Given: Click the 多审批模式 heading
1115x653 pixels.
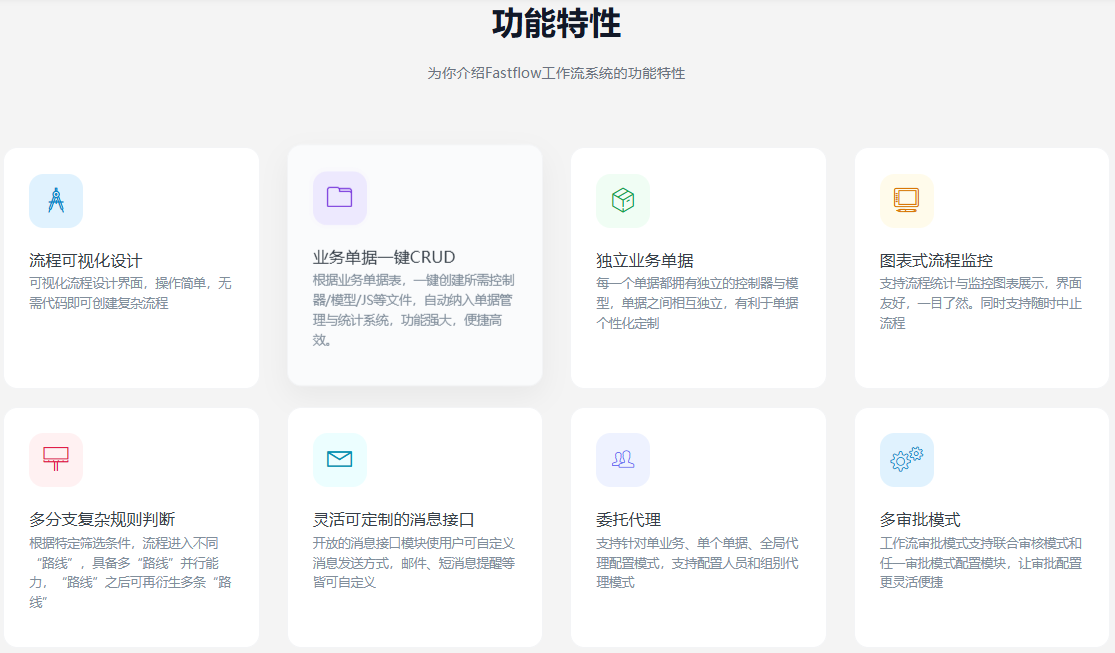Looking at the screenshot, I should click(x=920, y=520).
